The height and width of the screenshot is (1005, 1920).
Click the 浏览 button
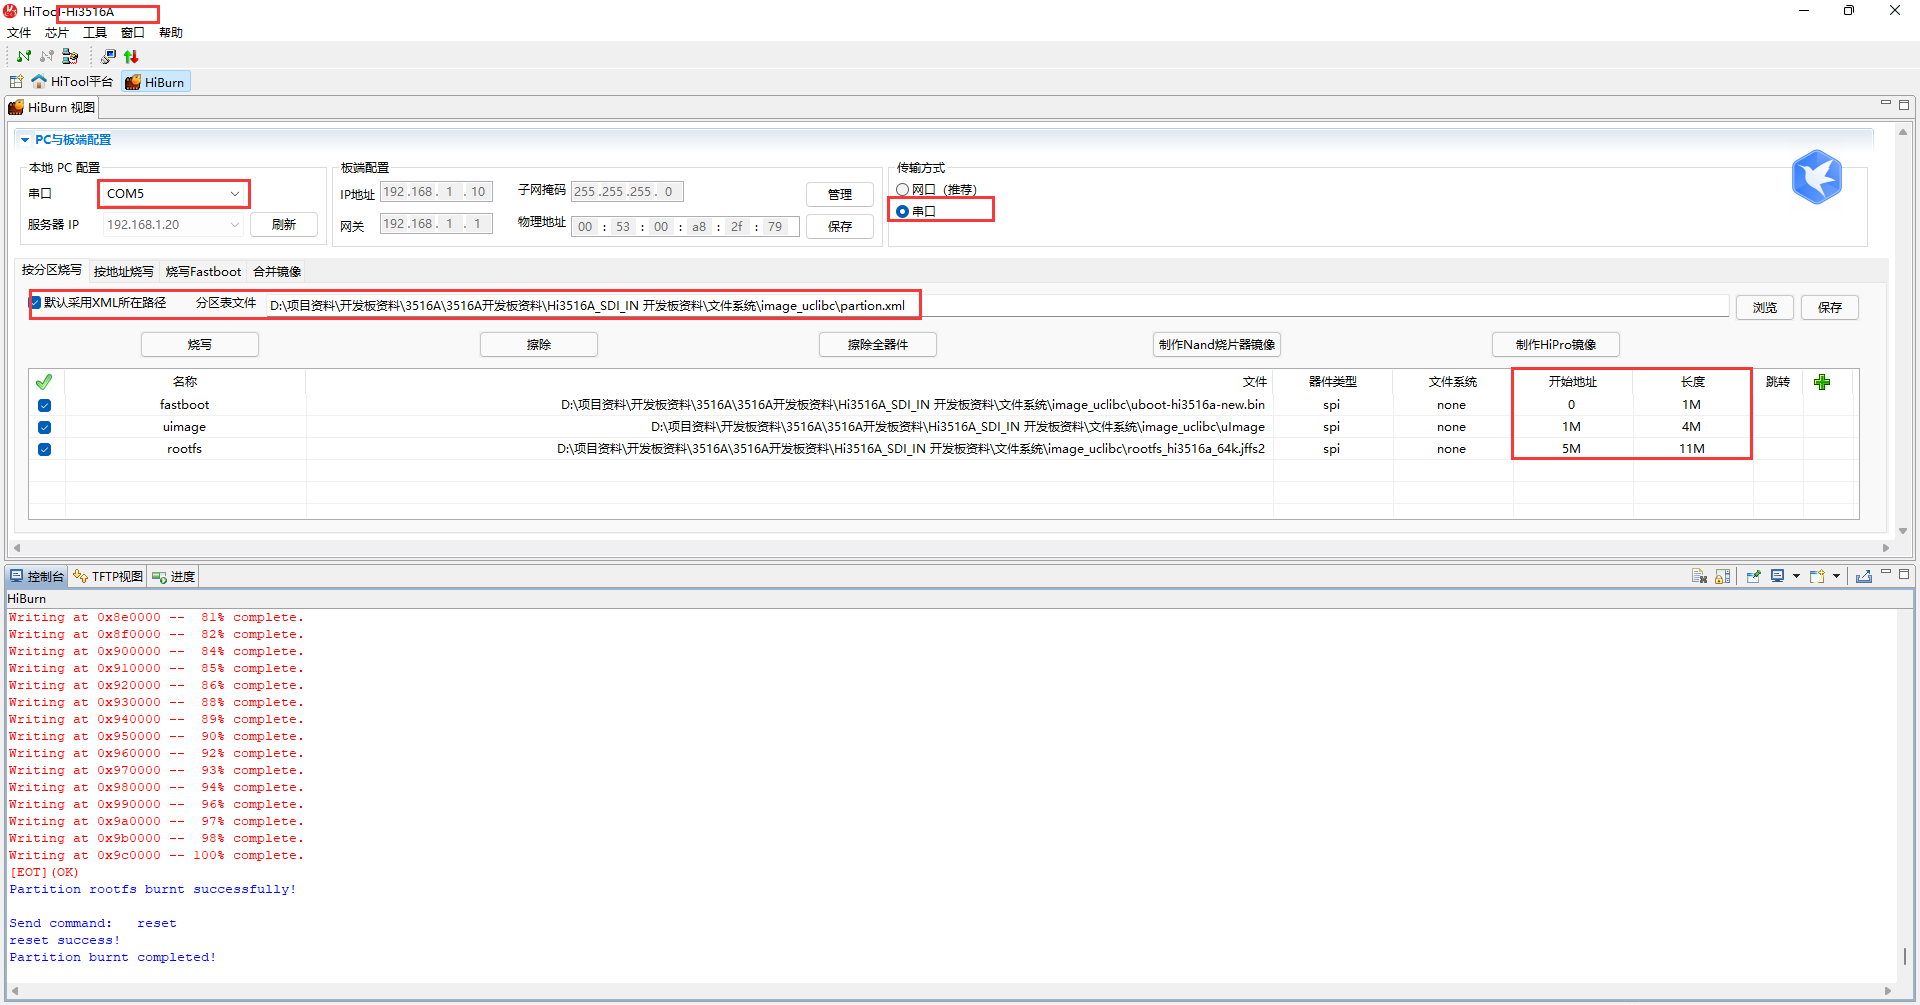(x=1765, y=308)
